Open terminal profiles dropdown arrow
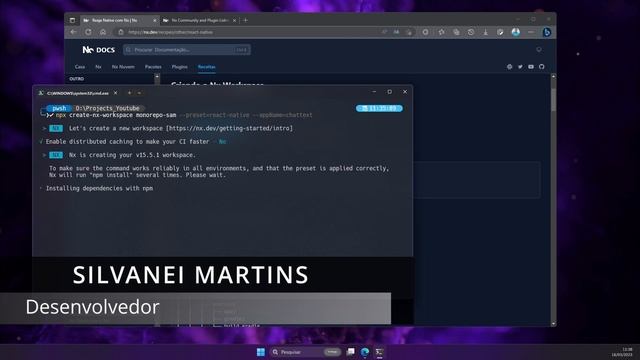This screenshot has height=360, width=640. 139,93
